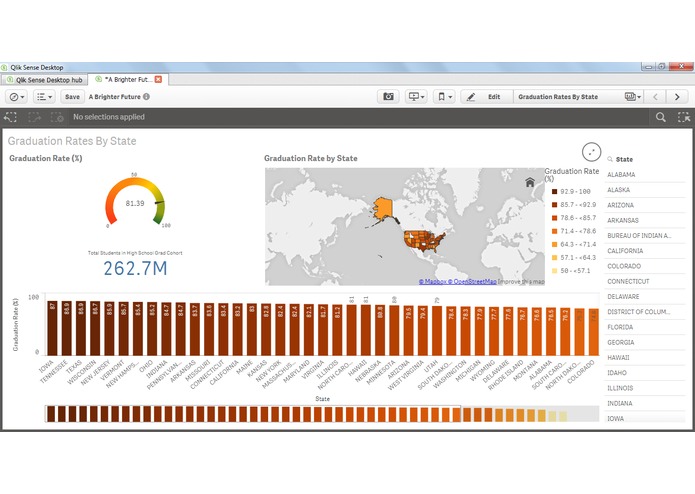Open the bookmarks dropdown

[444, 97]
